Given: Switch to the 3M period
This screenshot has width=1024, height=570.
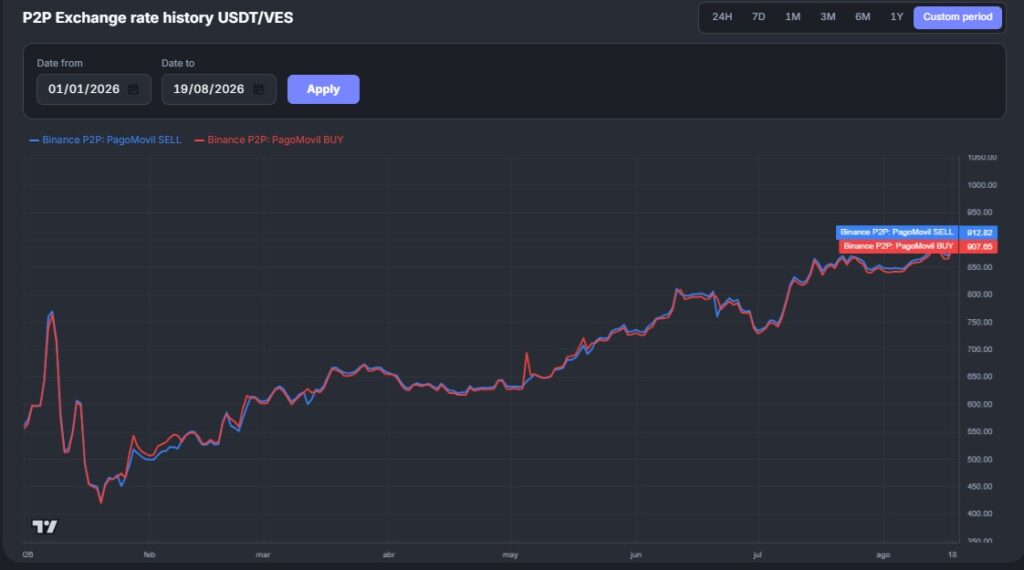Looking at the screenshot, I should pos(827,17).
